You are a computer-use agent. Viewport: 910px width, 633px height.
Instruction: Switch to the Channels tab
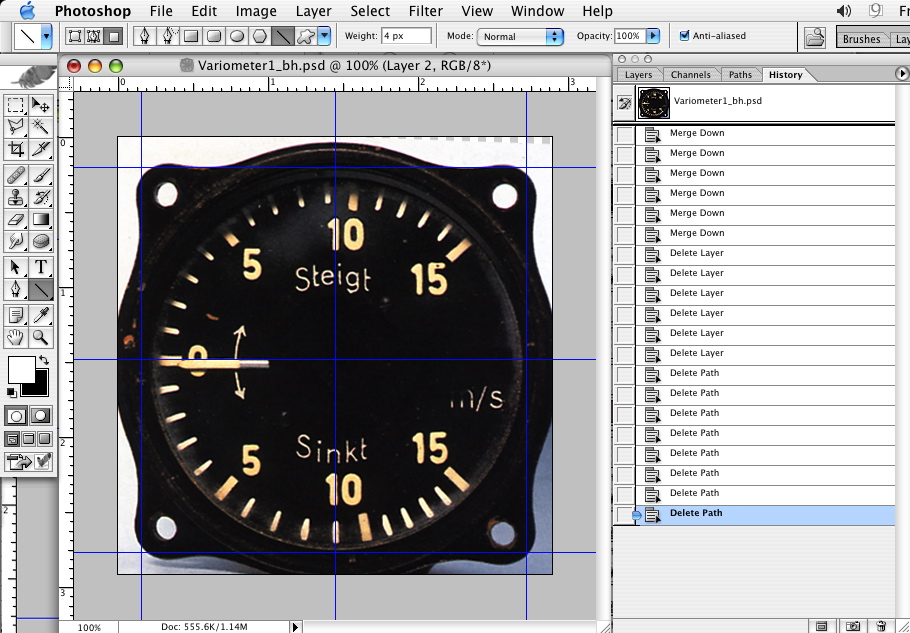click(x=690, y=75)
